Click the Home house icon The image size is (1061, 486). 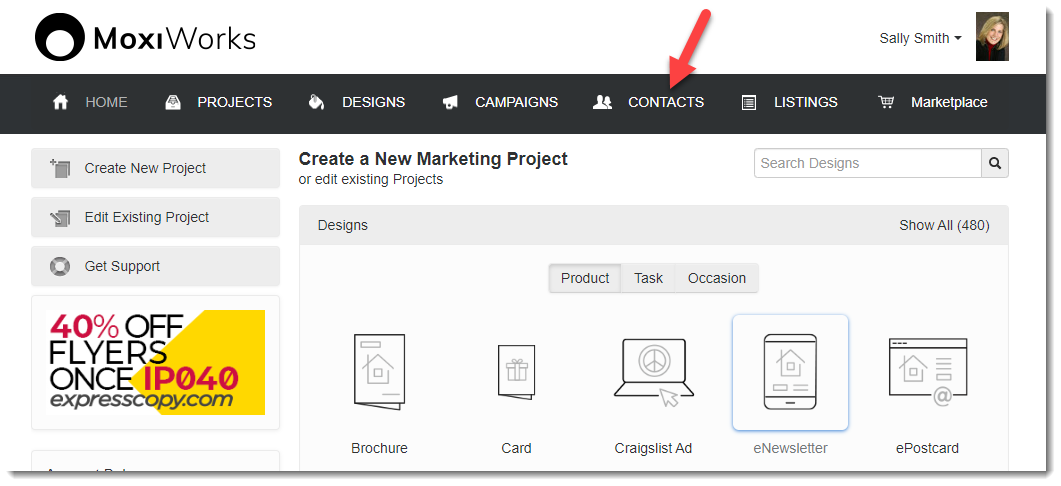click(x=61, y=103)
